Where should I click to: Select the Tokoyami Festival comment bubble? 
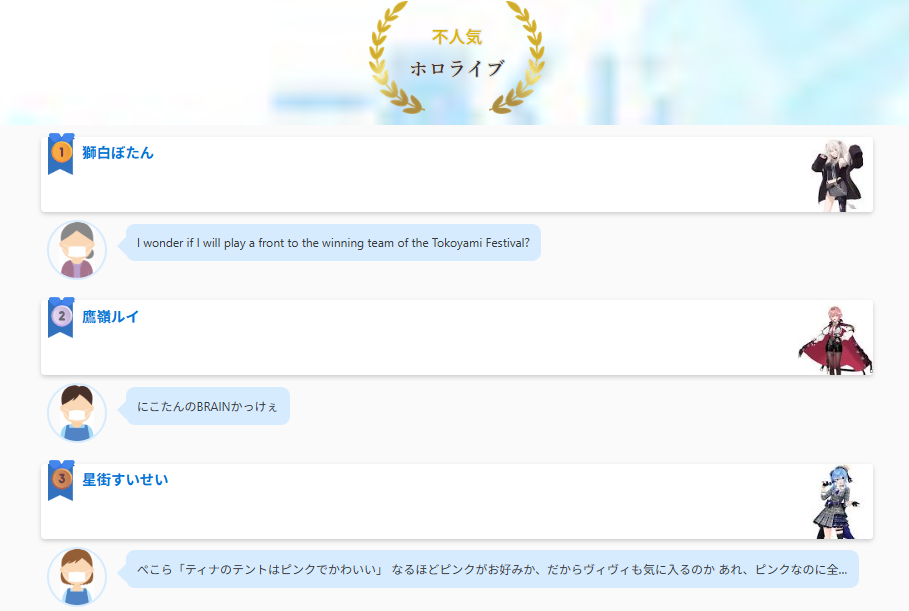coord(333,243)
